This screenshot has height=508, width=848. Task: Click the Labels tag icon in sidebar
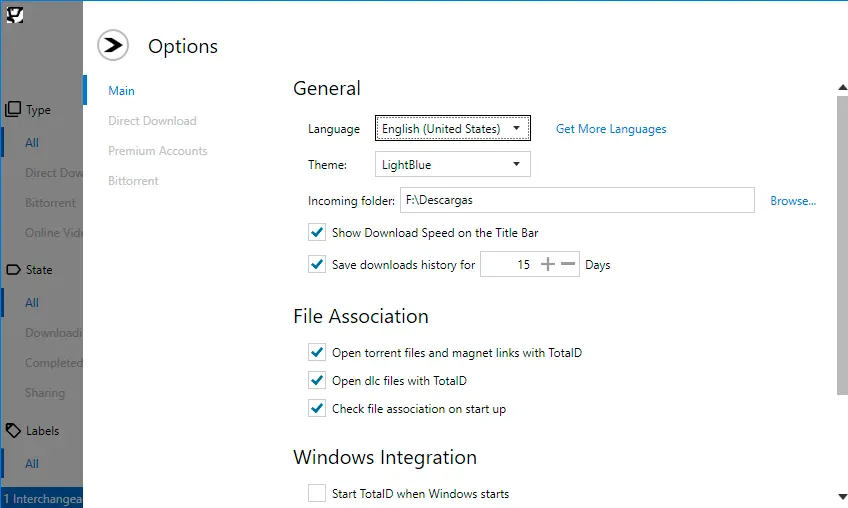[x=13, y=431]
